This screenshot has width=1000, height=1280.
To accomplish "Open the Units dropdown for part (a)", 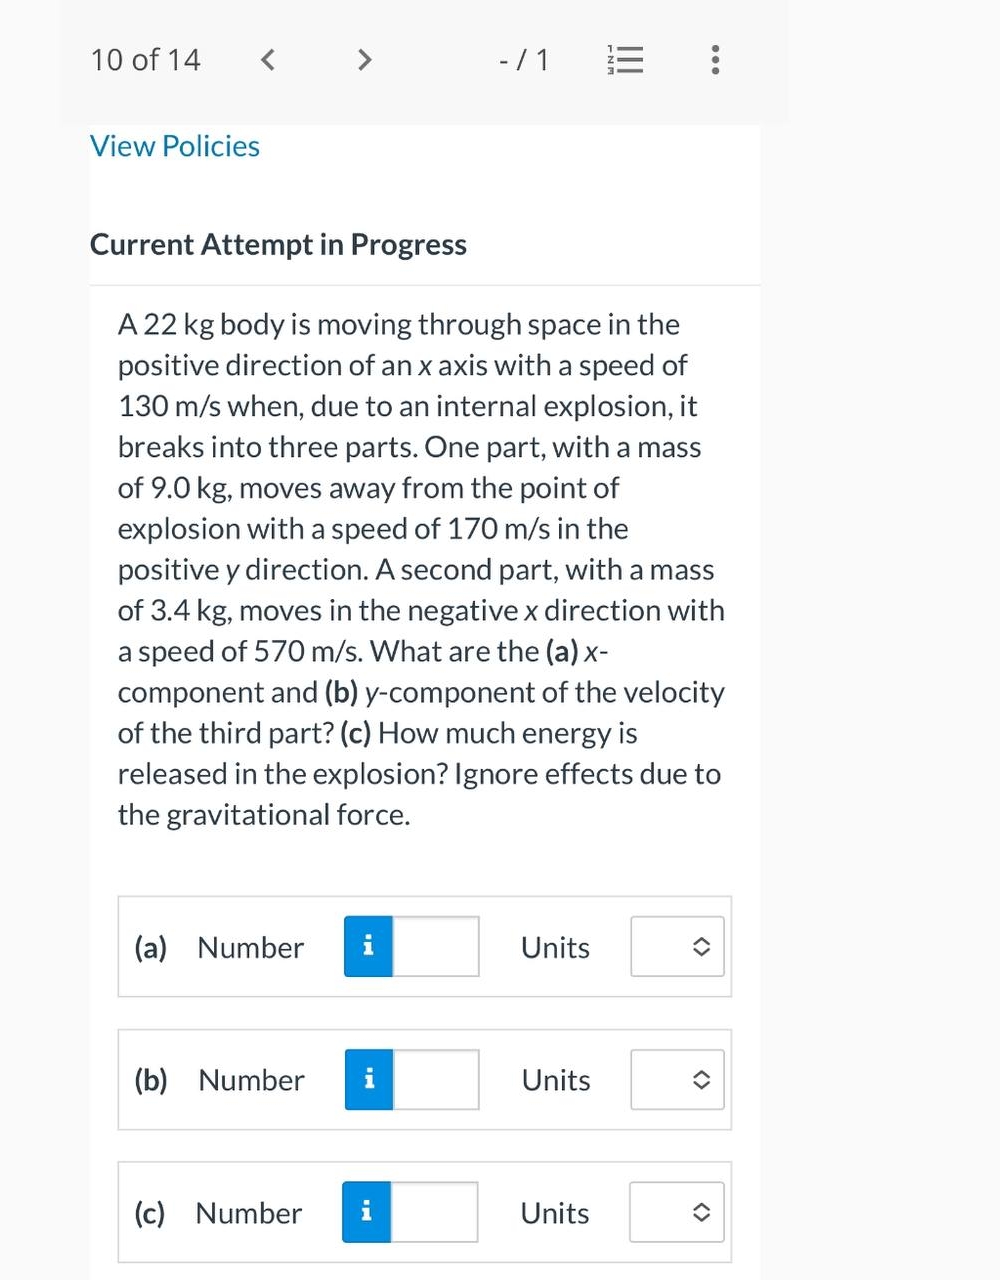I will 677,946.
